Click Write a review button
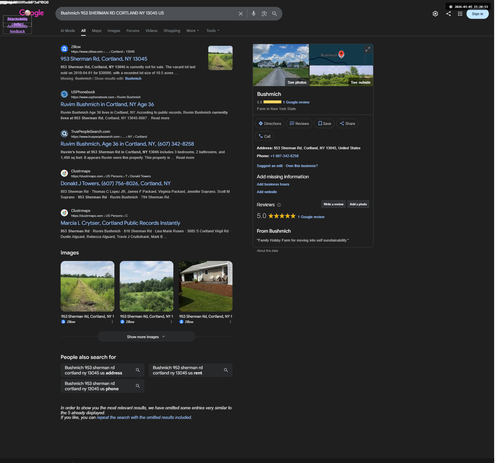 [x=333, y=204]
